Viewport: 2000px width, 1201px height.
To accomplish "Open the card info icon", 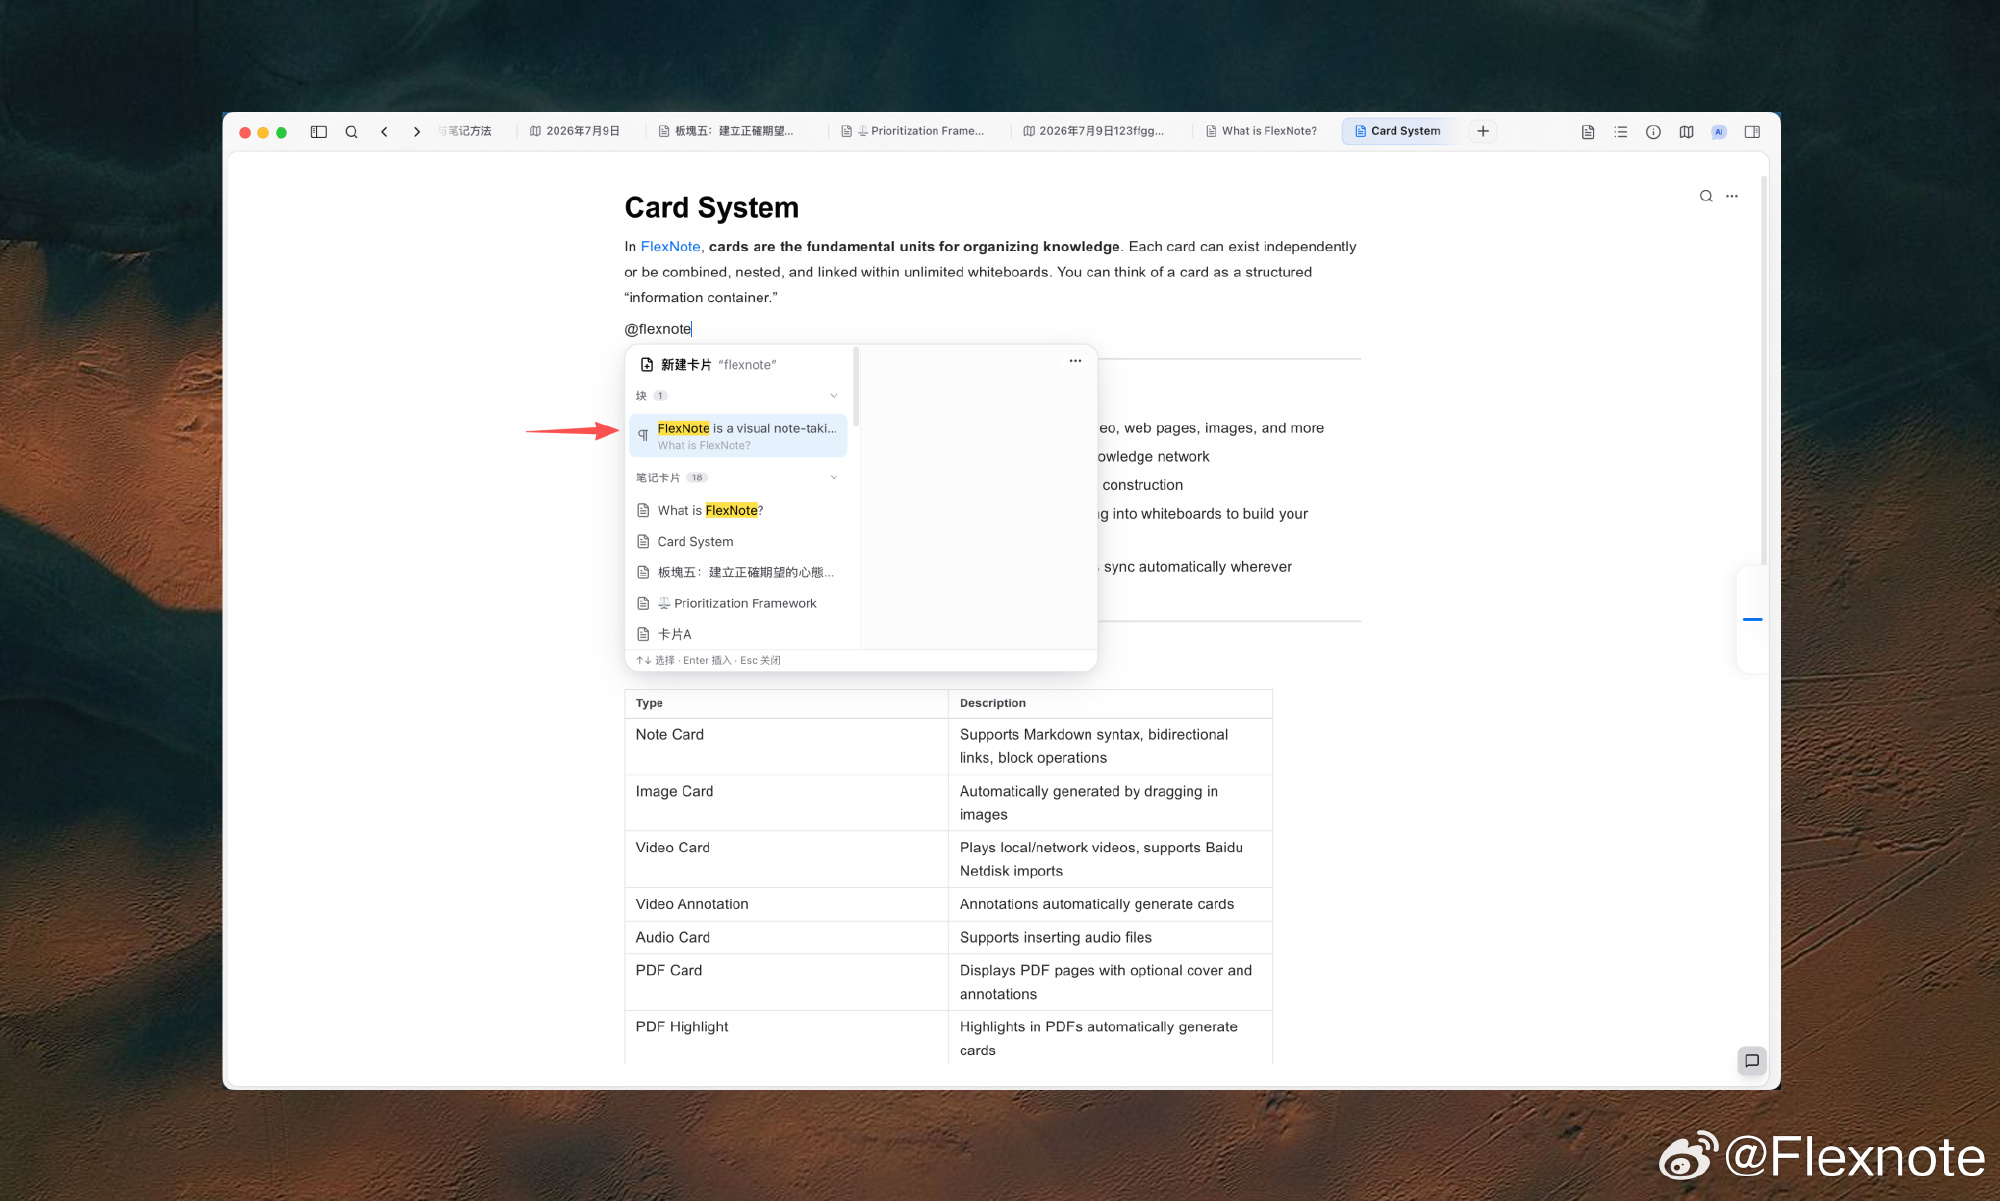I will coord(1654,132).
